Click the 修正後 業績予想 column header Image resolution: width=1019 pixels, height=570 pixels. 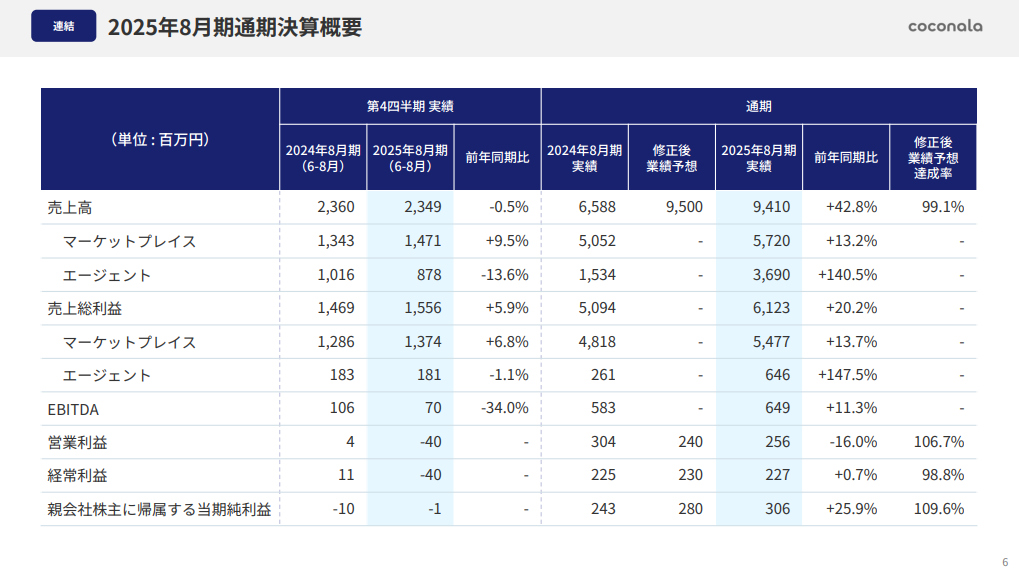(671, 158)
